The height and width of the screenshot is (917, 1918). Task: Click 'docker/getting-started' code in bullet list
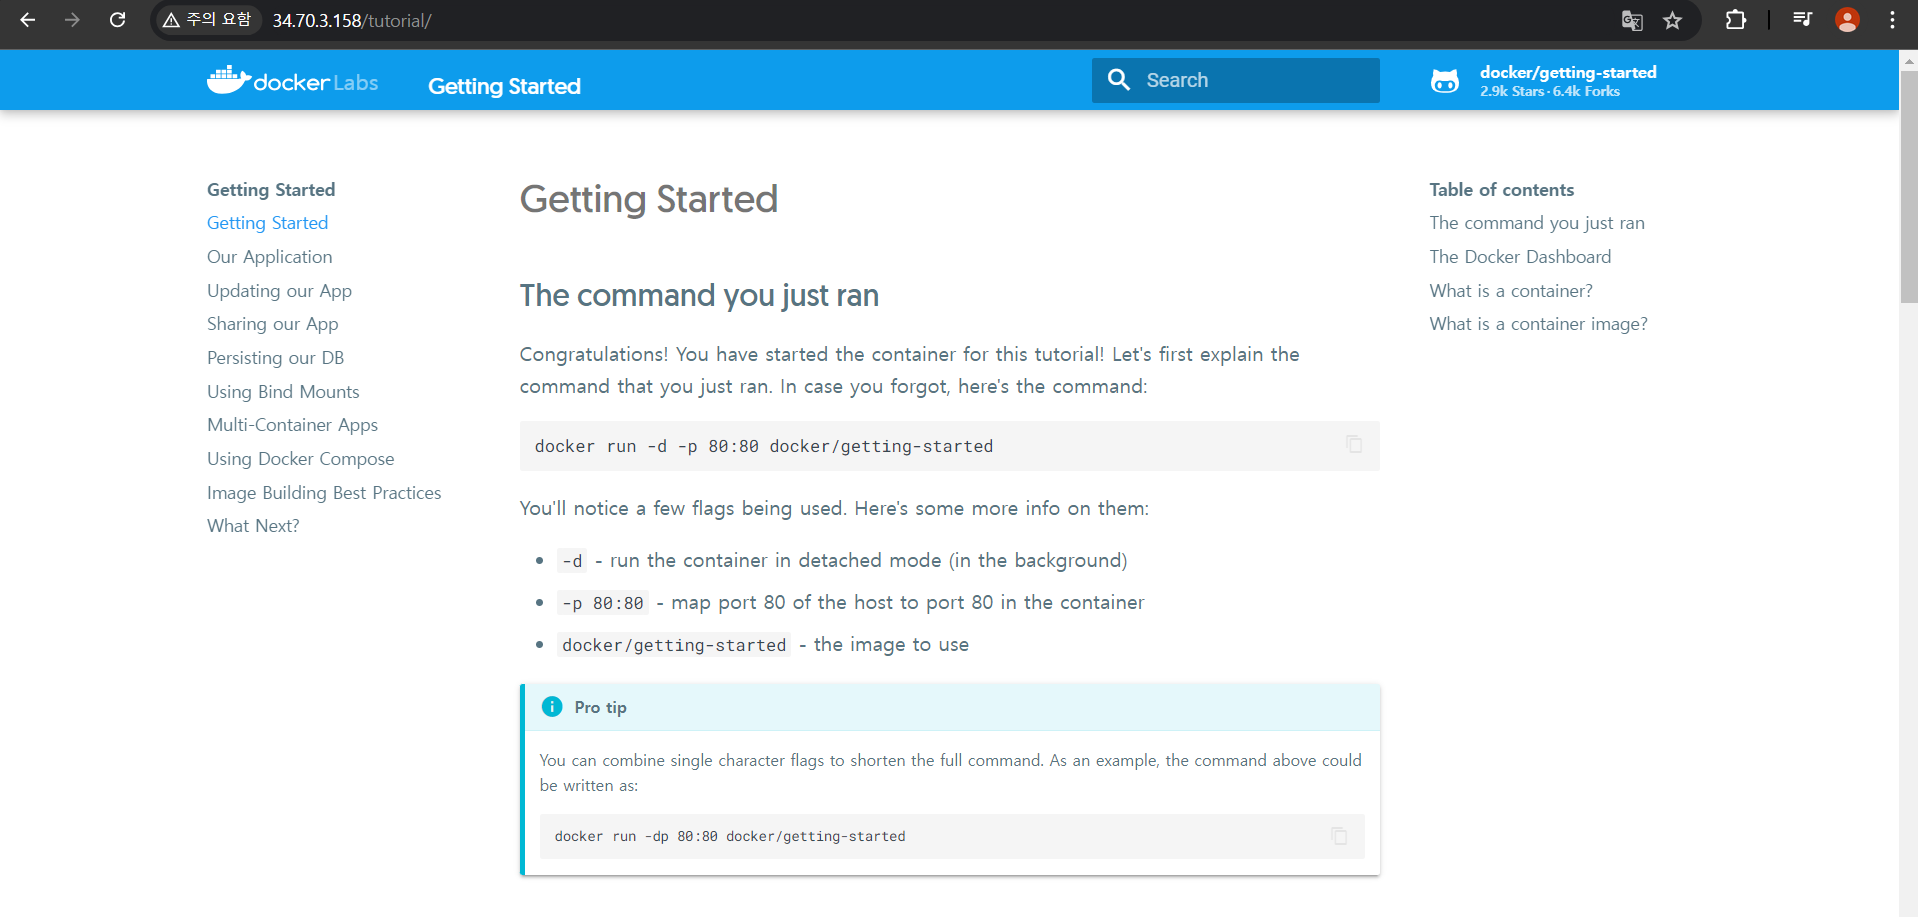click(674, 645)
